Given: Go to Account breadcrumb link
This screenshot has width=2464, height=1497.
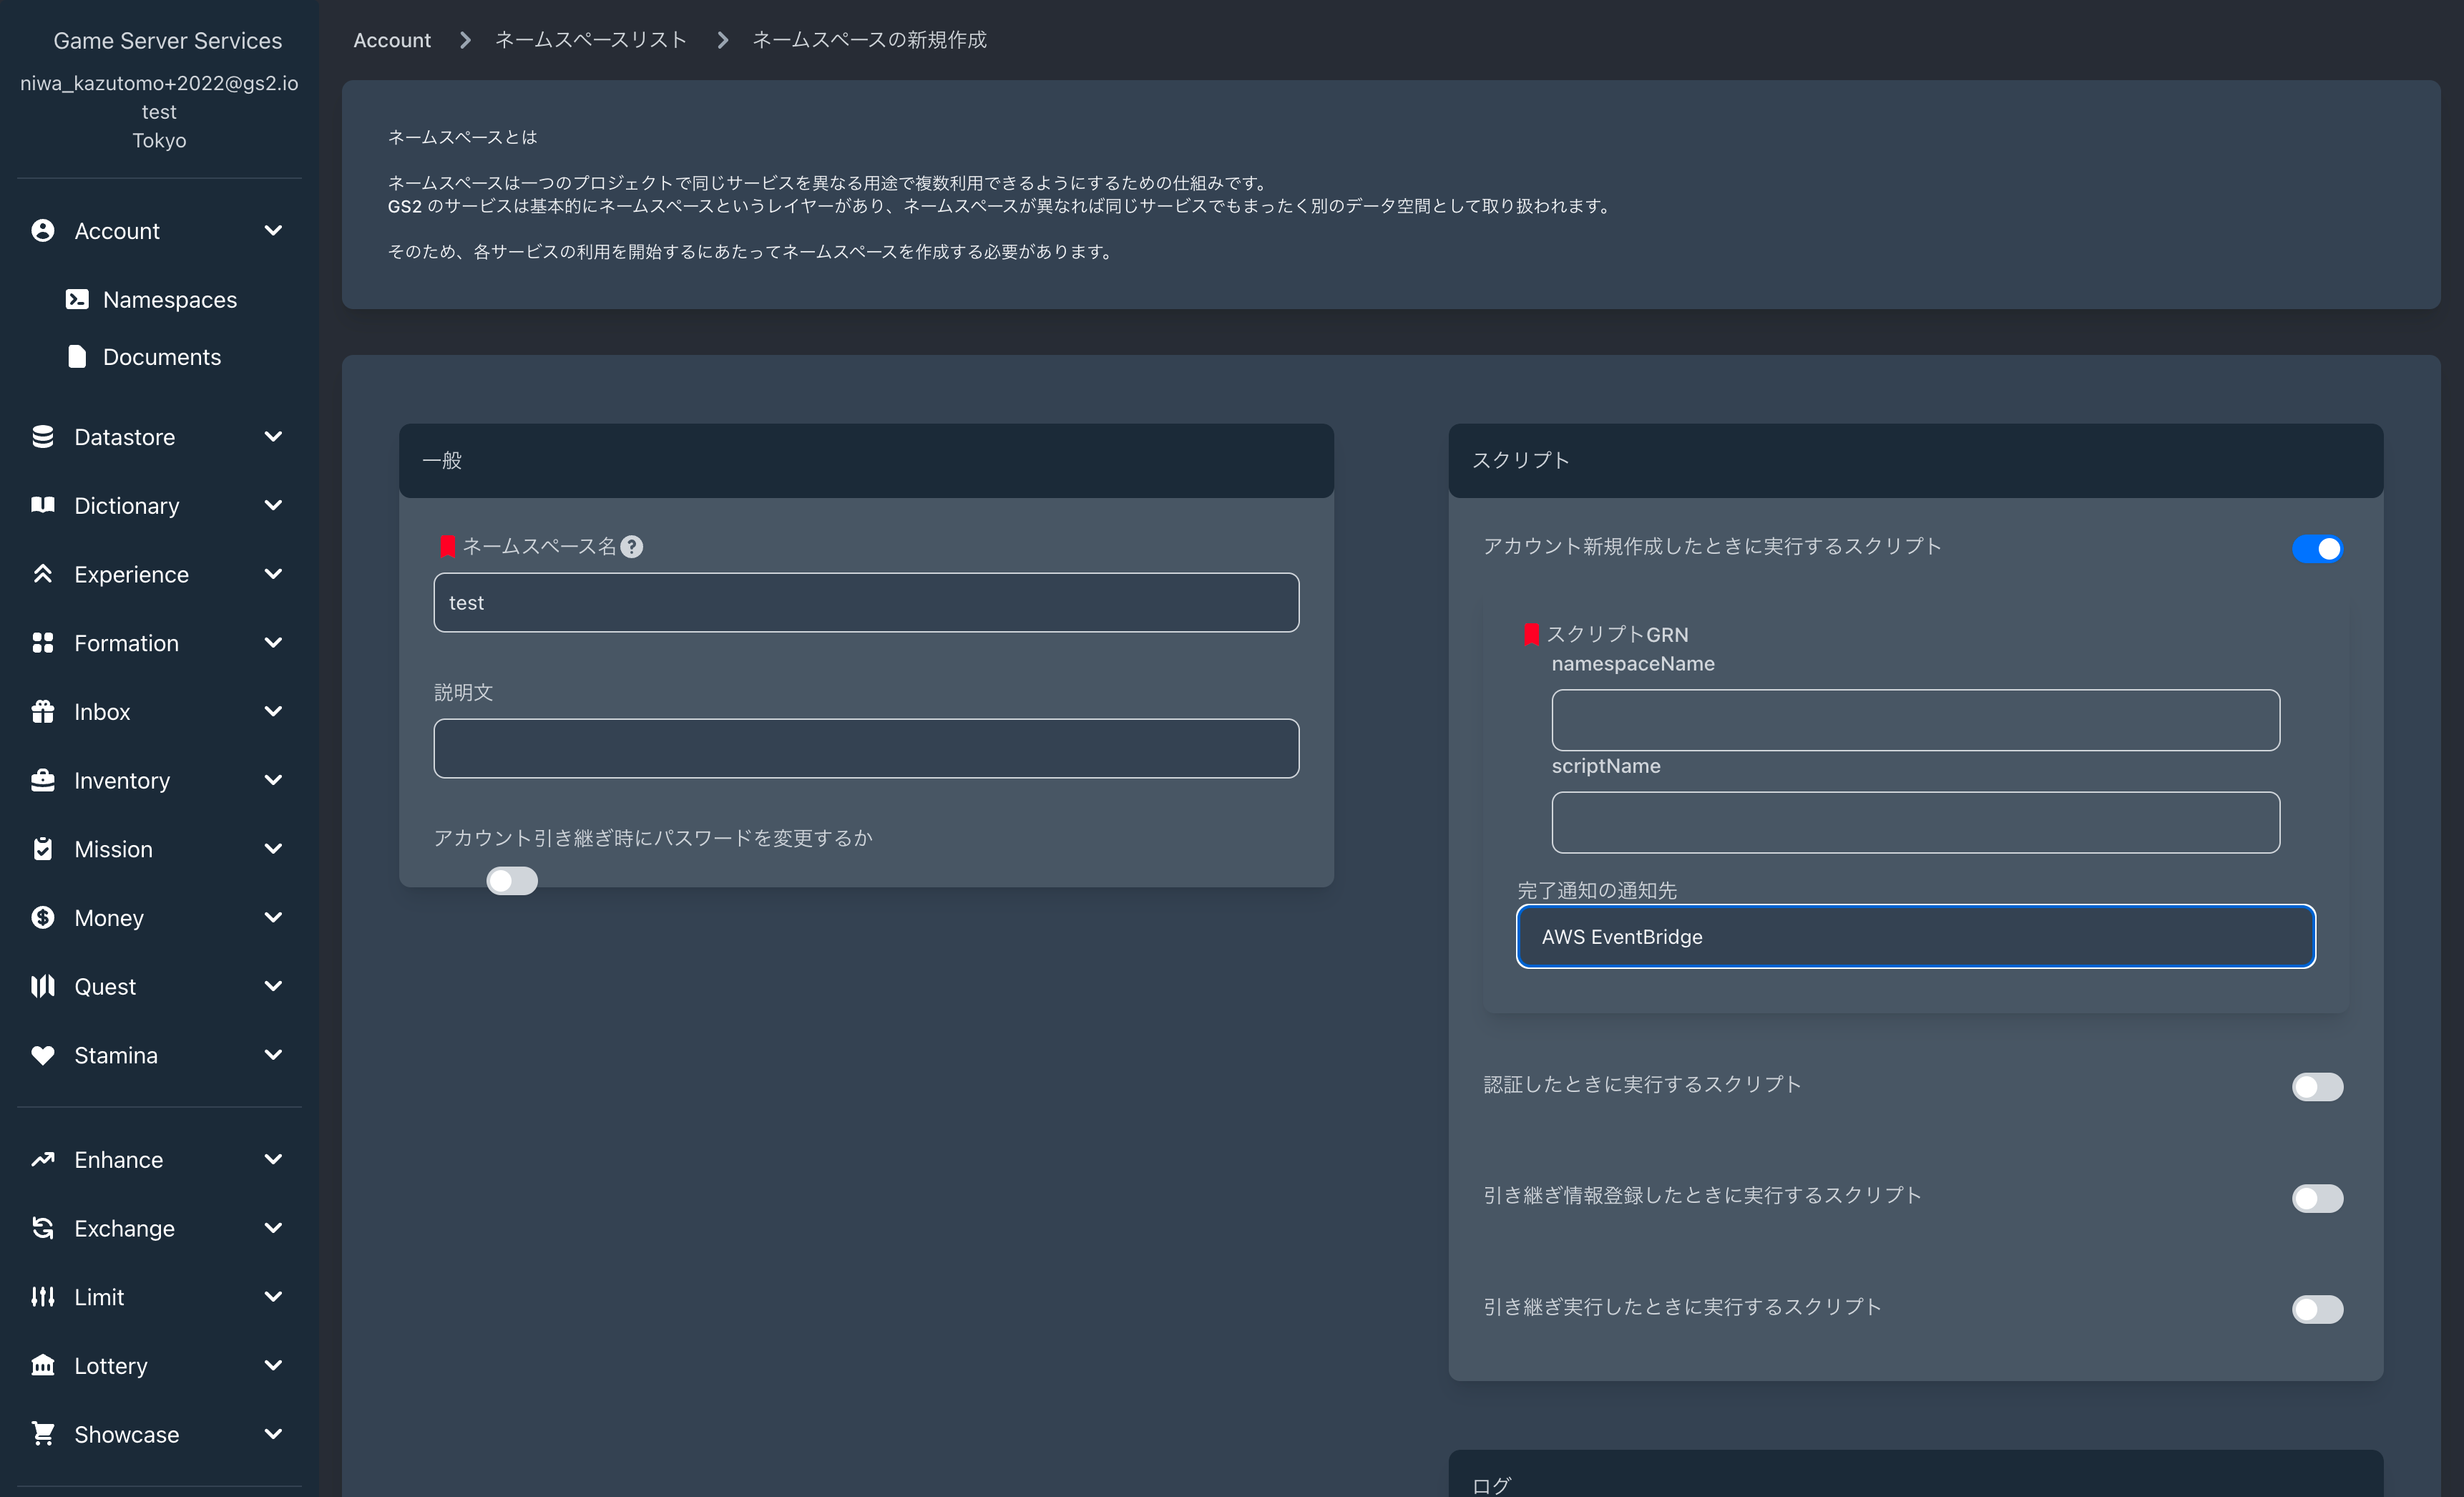Looking at the screenshot, I should click(392, 40).
